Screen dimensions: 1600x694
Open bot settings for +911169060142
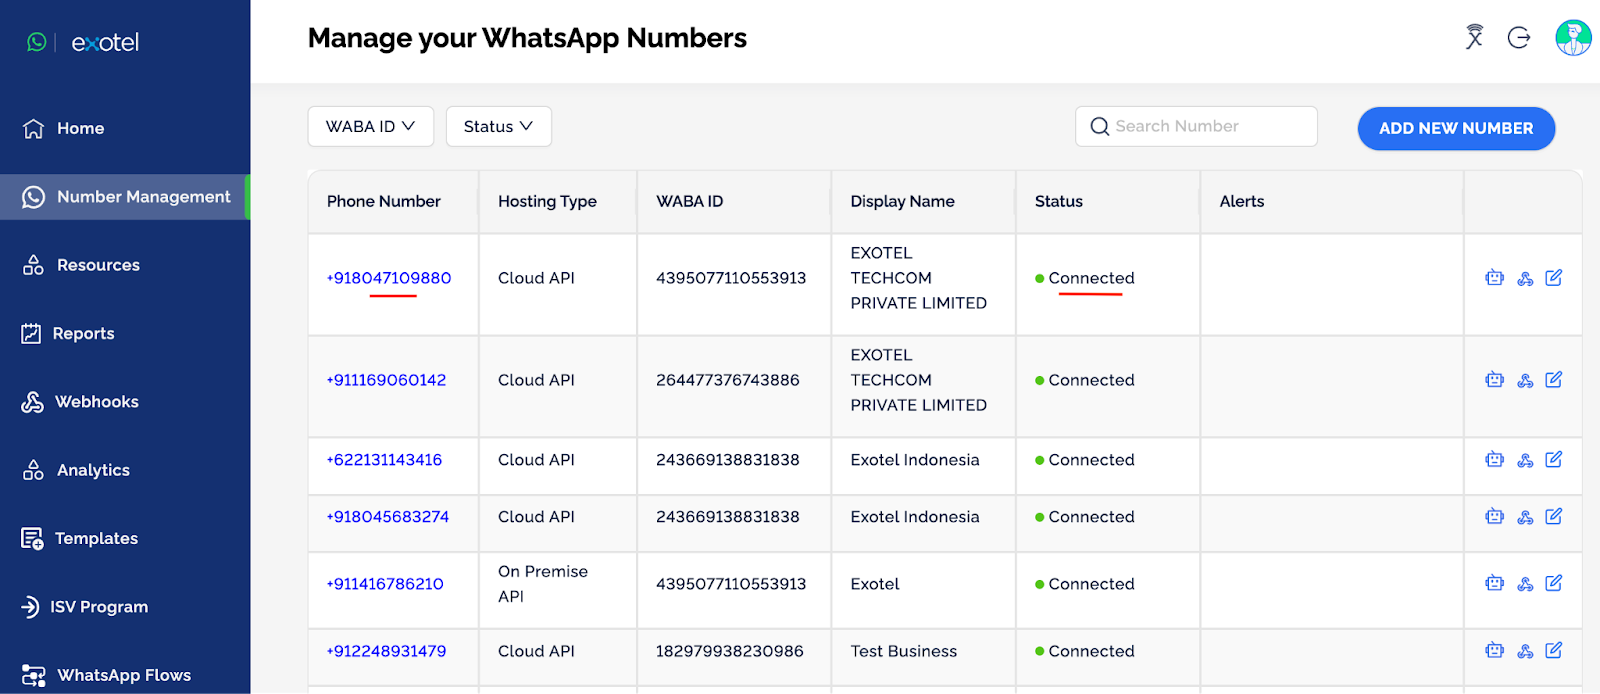[1495, 380]
